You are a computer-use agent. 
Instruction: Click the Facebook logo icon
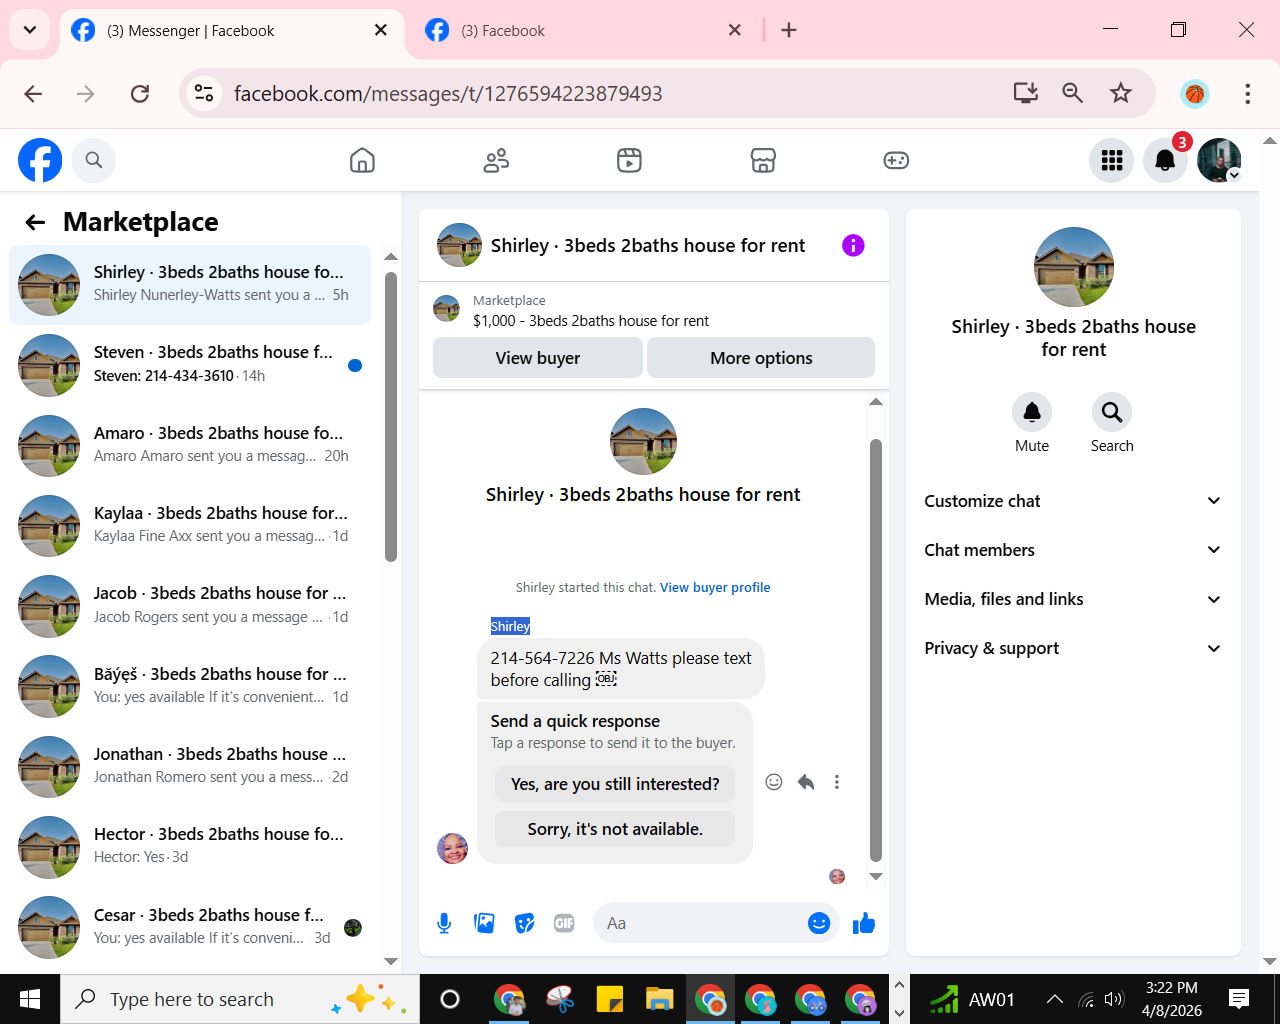pos(40,160)
